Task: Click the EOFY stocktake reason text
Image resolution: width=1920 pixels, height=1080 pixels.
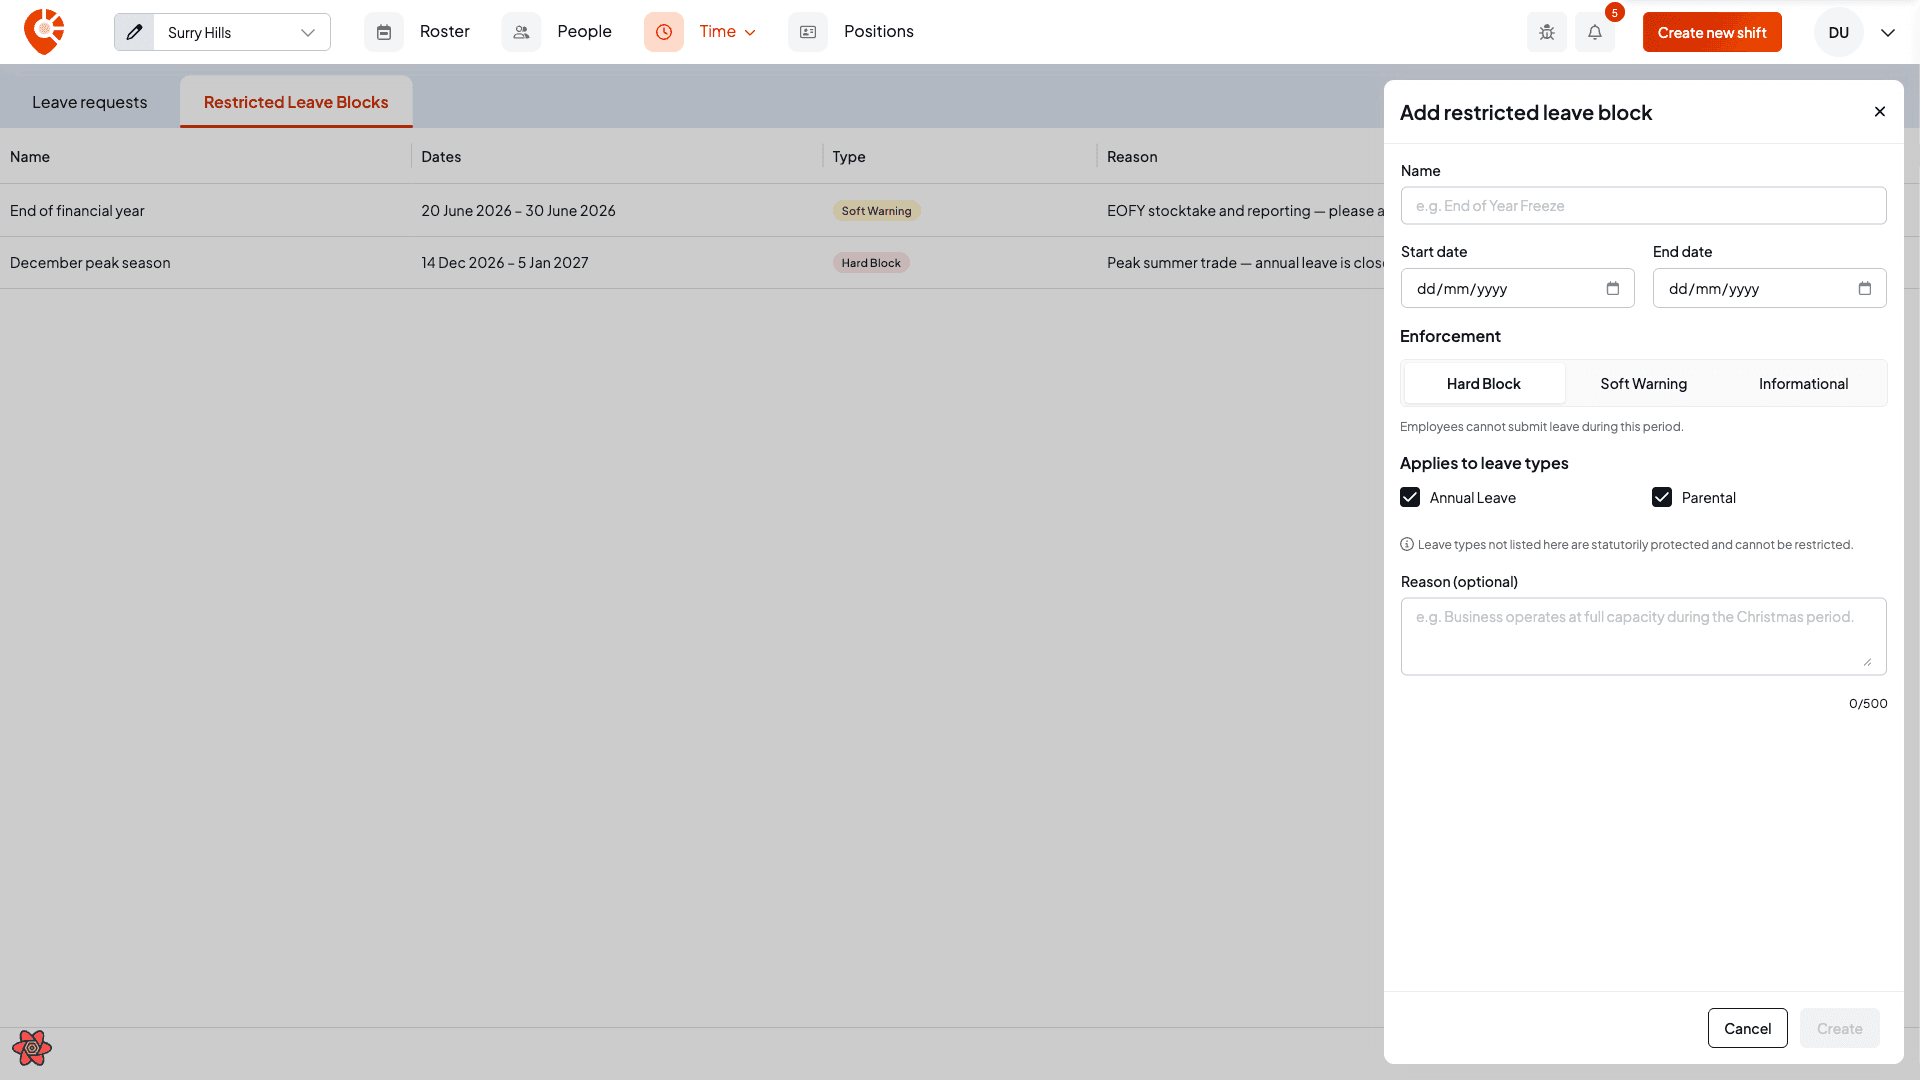Action: point(1245,210)
